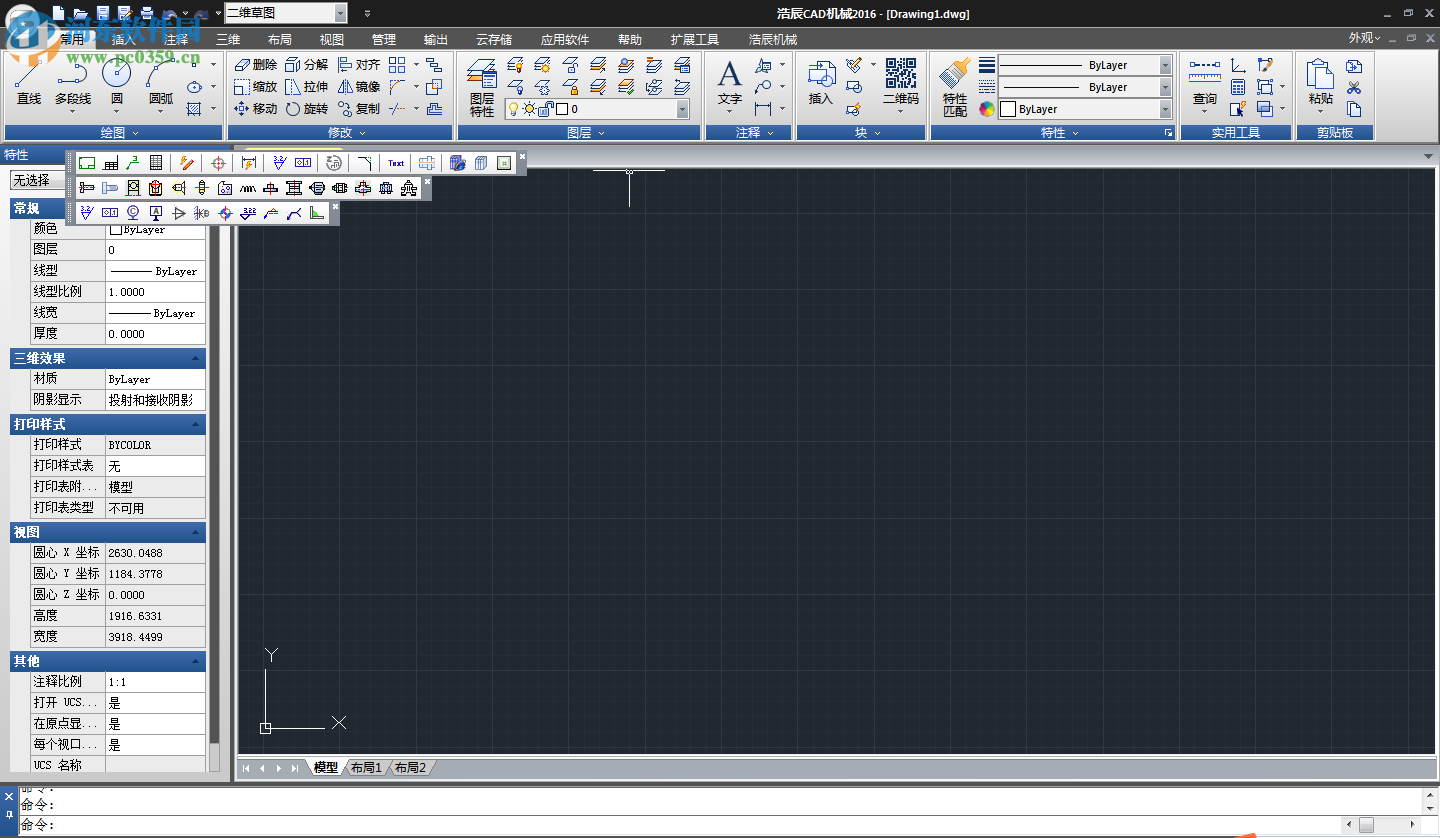Open the 二维草图 workspace dropdown
The image size is (1440, 838).
point(341,13)
